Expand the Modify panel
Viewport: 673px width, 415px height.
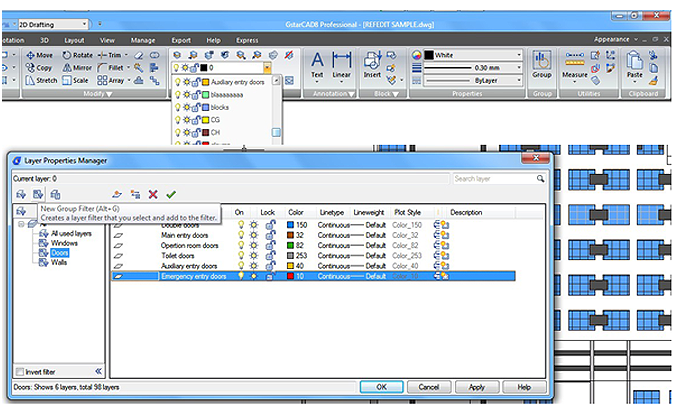pos(98,94)
